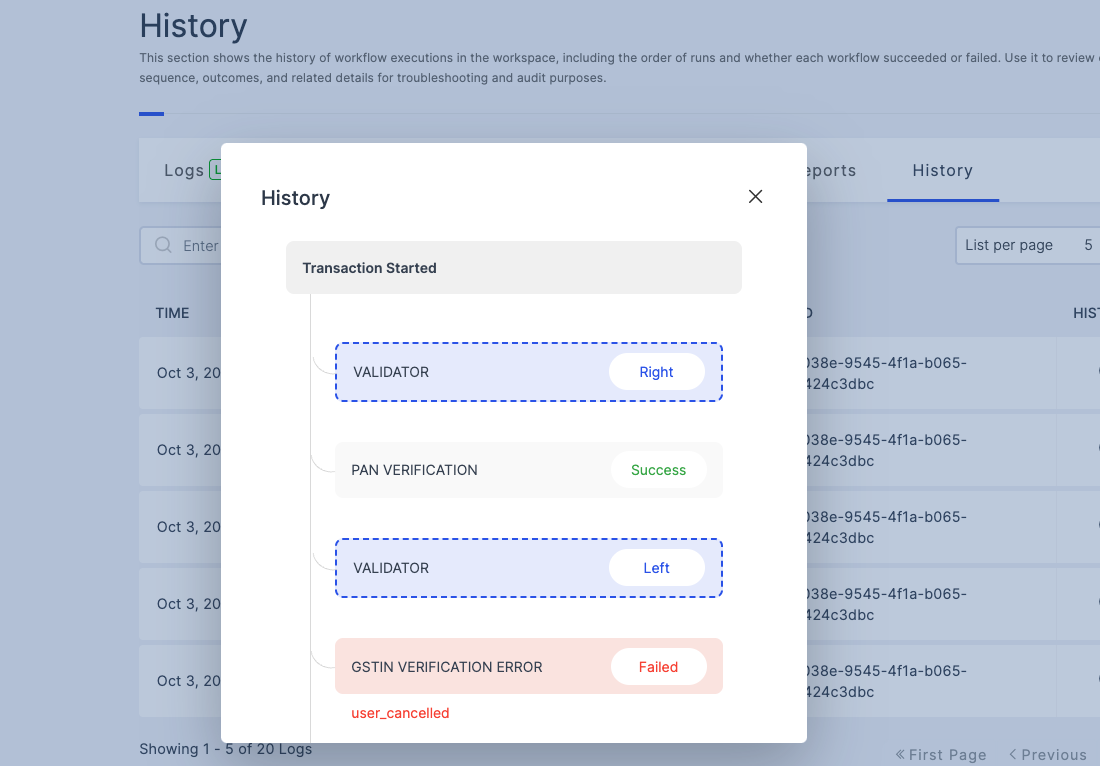Click the Failed badge on GSTIN error

(658, 667)
